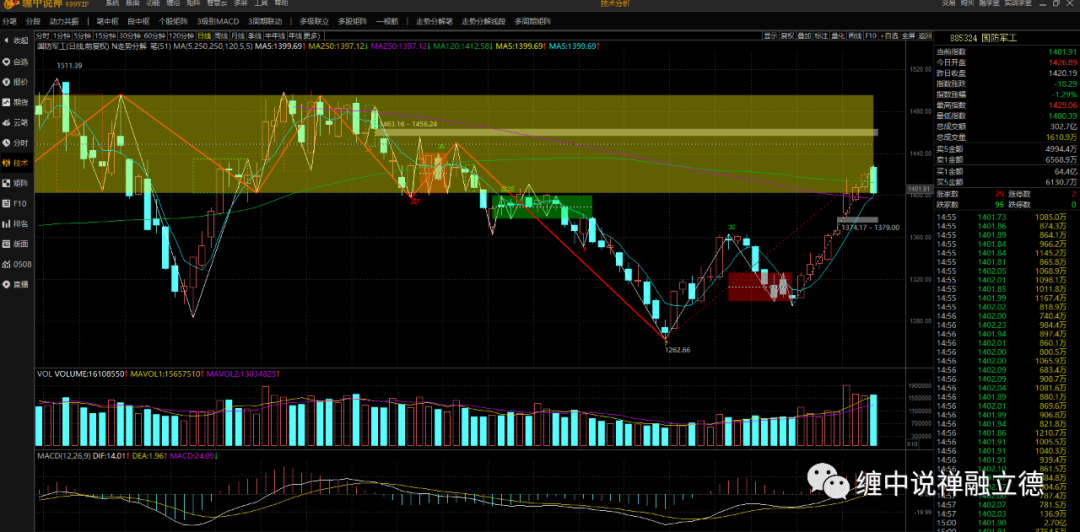Switch chart to 1分钟 period

click(61, 35)
